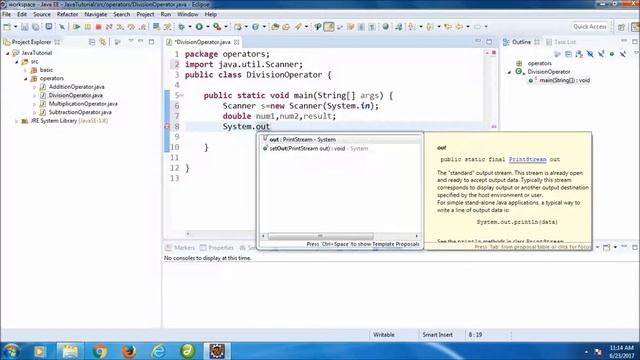
Task: Open the Window menu
Action: click(x=188, y=14)
